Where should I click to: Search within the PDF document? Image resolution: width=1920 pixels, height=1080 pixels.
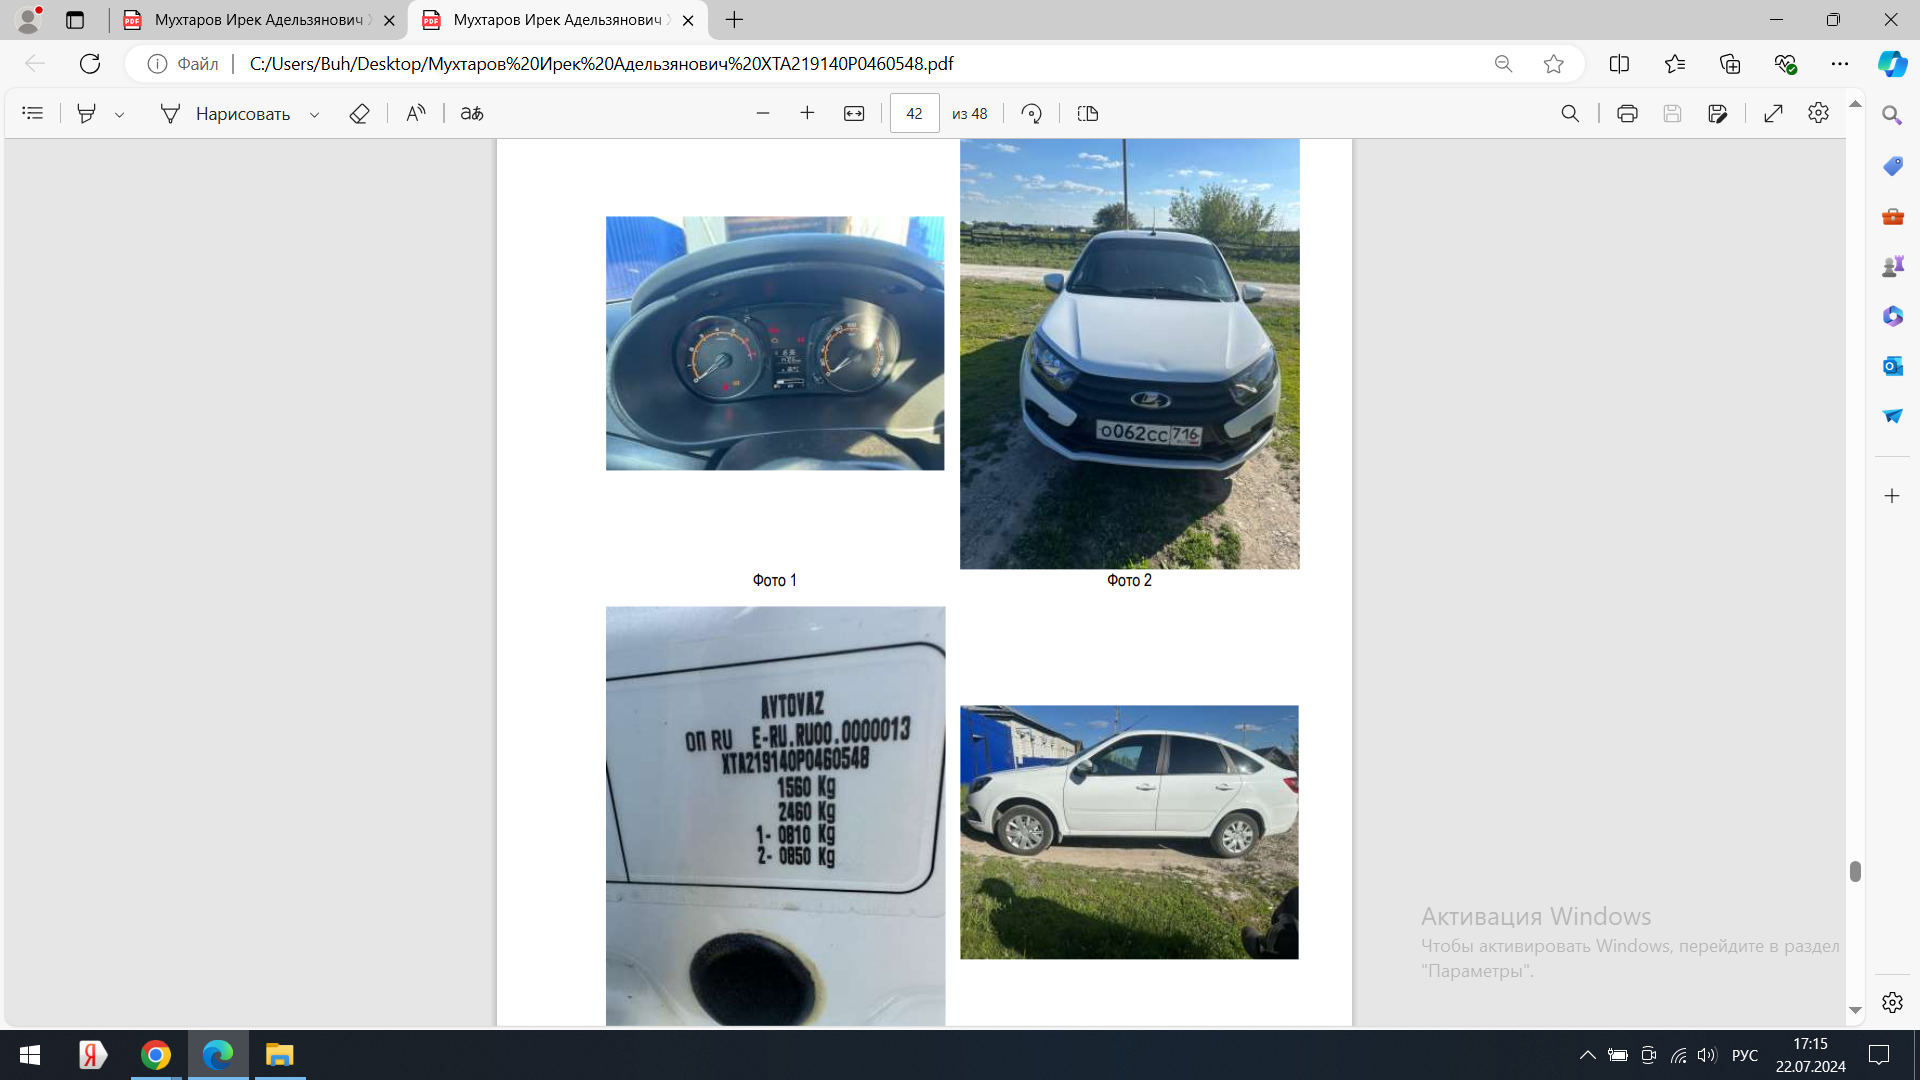pyautogui.click(x=1570, y=114)
